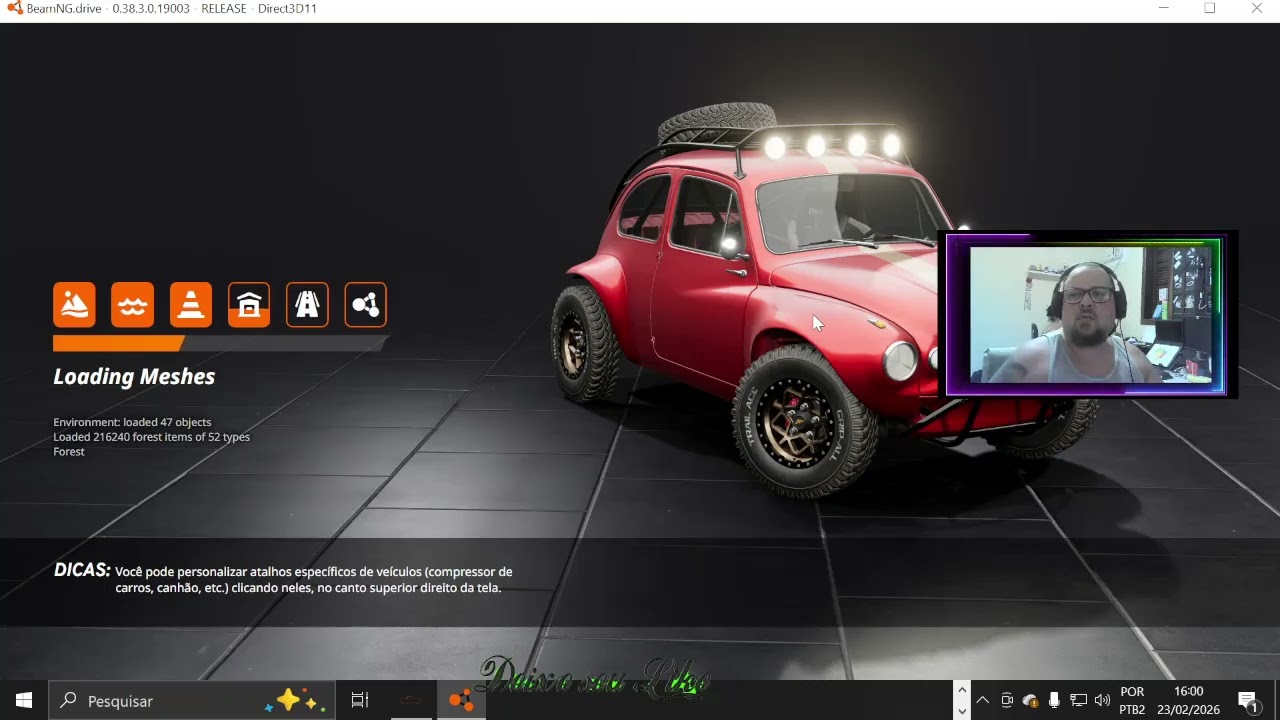The height and width of the screenshot is (720, 1280).
Task: Click the traffic cone loading stage icon
Action: pyautogui.click(x=190, y=305)
